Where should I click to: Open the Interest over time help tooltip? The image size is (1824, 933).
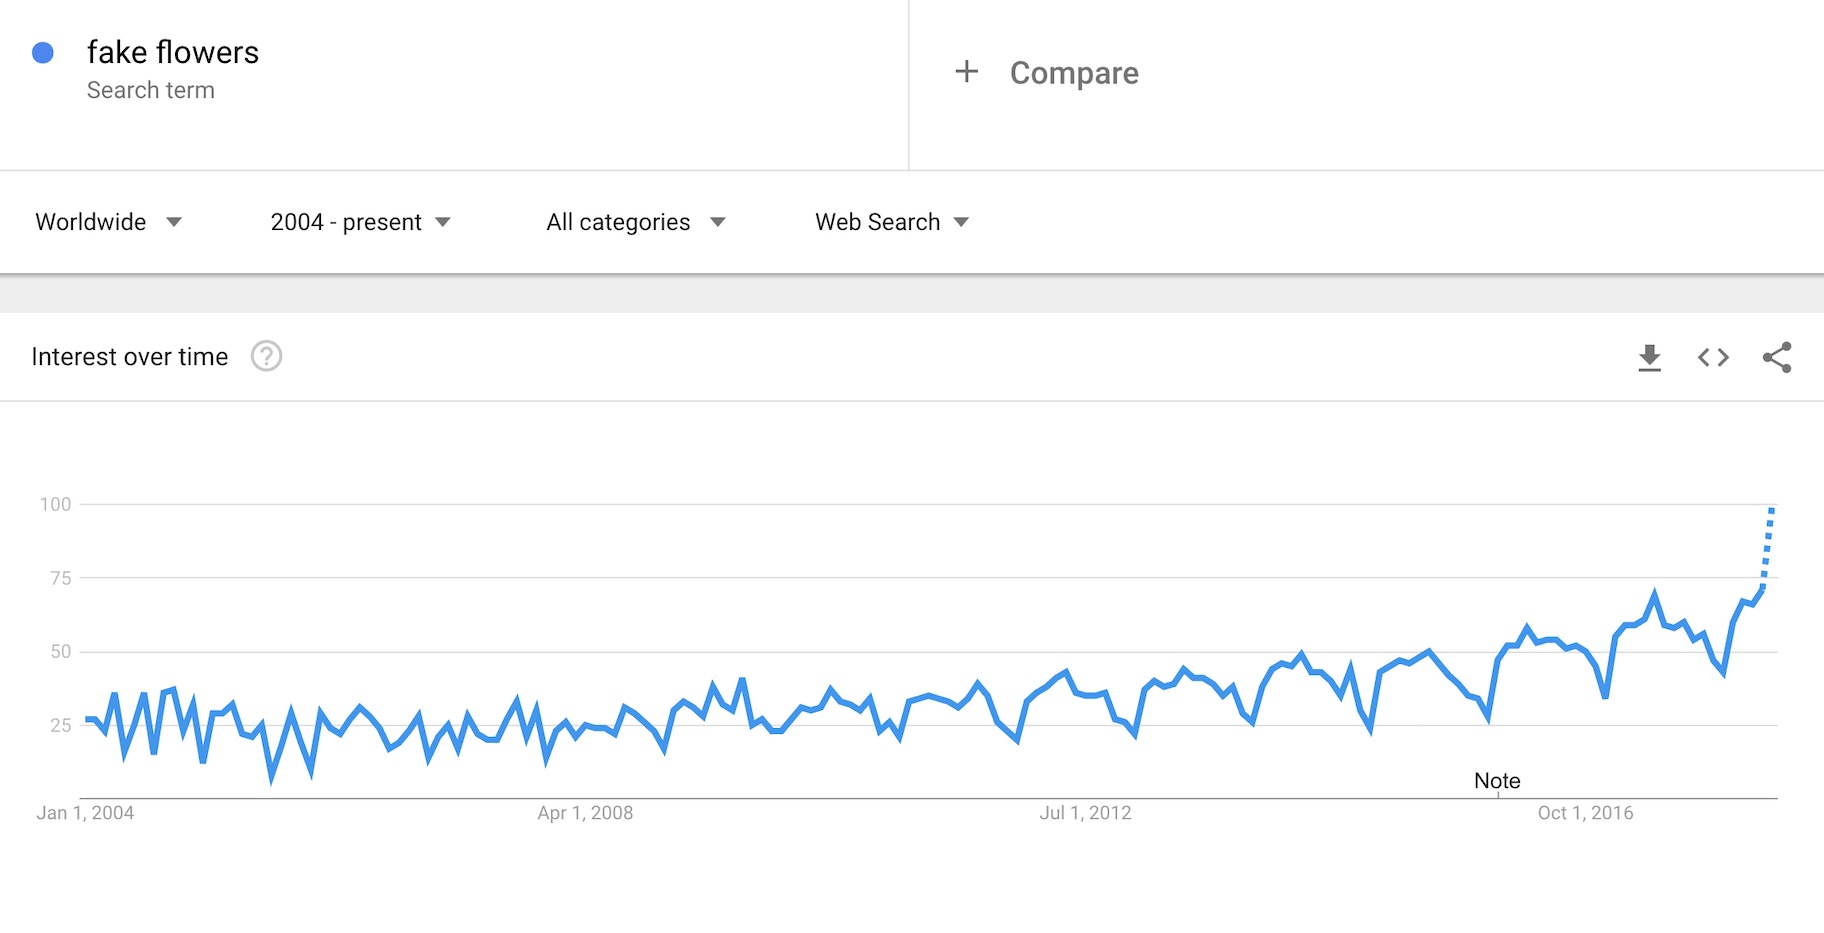point(266,357)
